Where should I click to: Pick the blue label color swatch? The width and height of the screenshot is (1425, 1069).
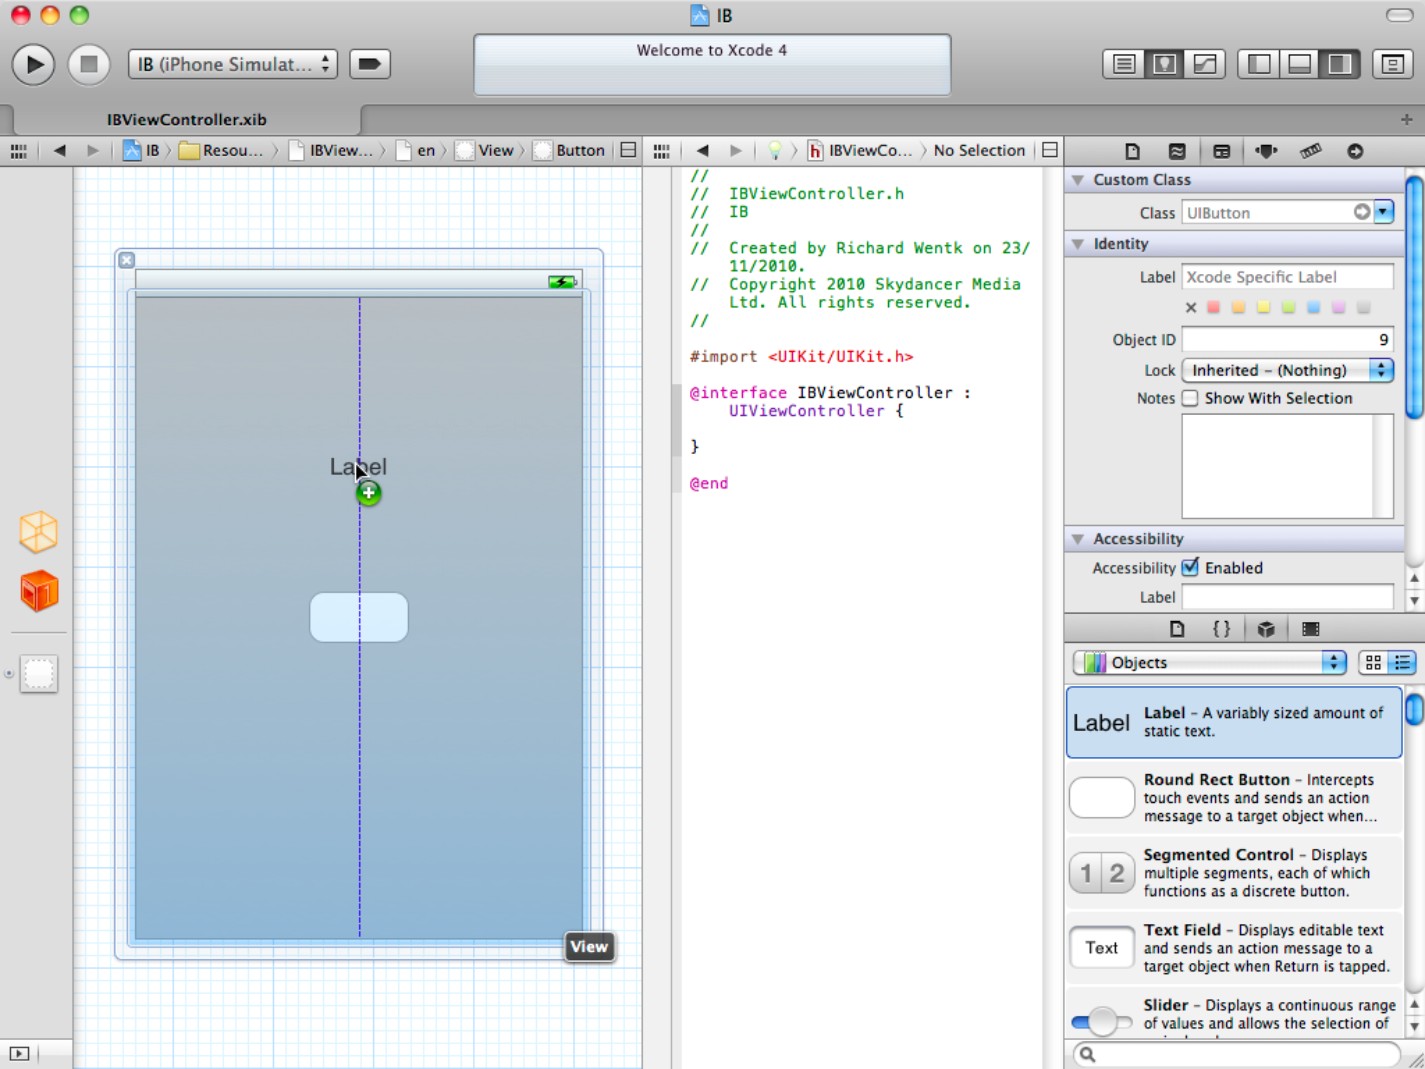click(x=1313, y=308)
